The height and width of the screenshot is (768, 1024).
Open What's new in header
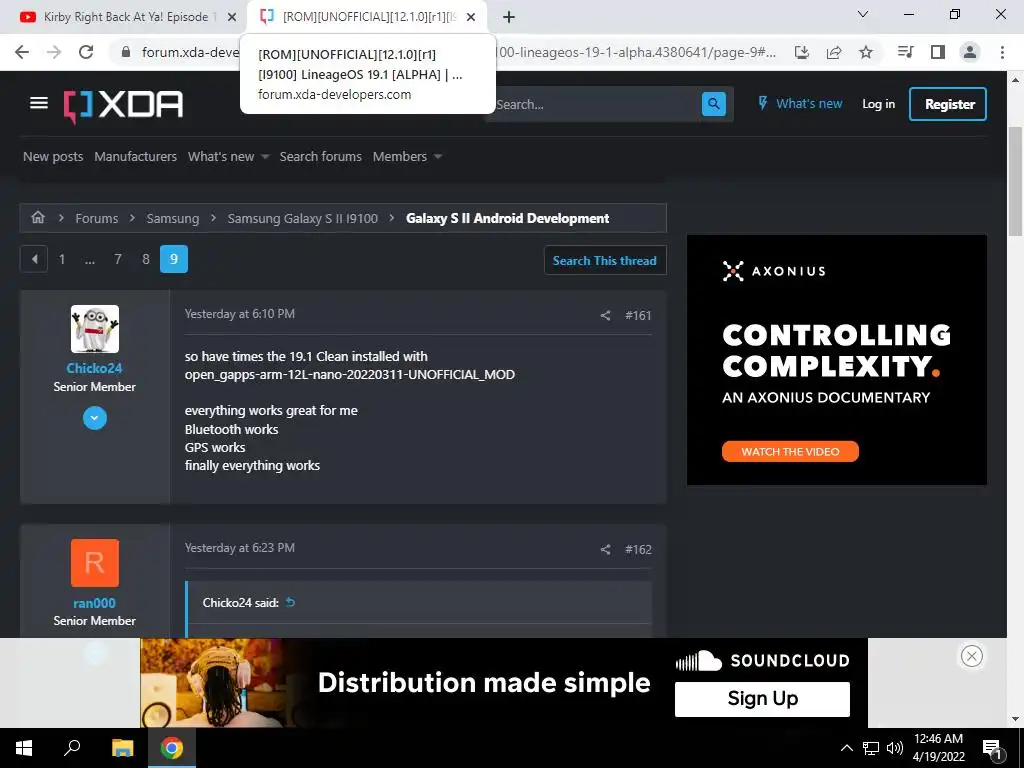pyautogui.click(x=800, y=103)
